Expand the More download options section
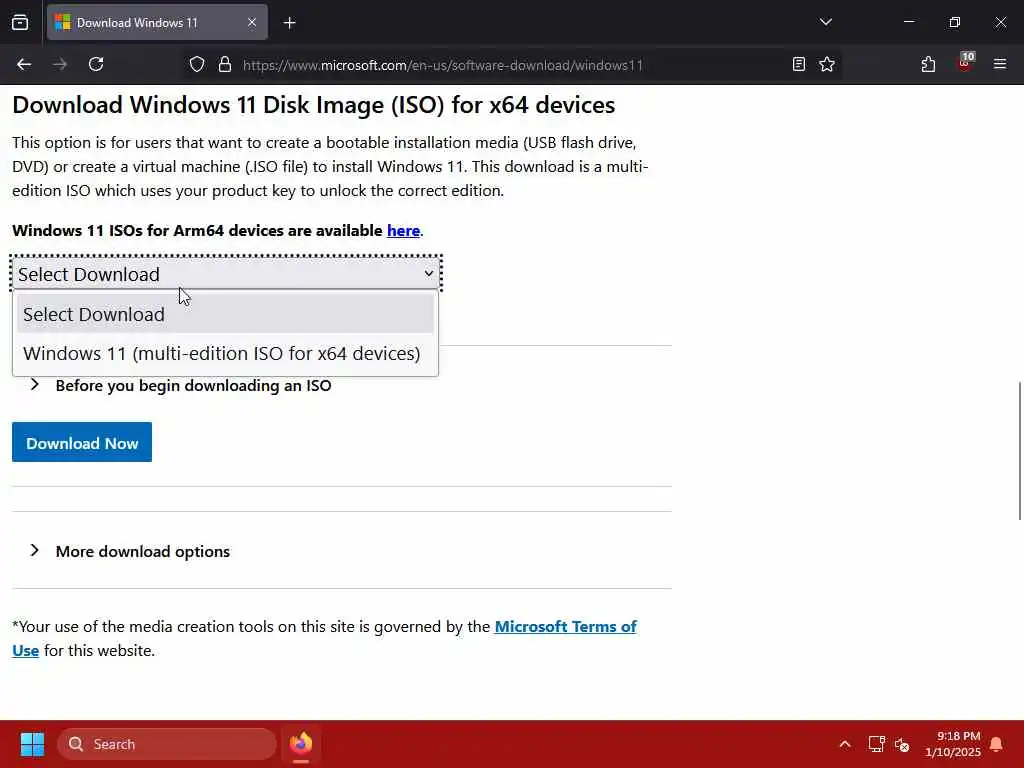Image resolution: width=1024 pixels, height=768 pixels. (x=142, y=551)
